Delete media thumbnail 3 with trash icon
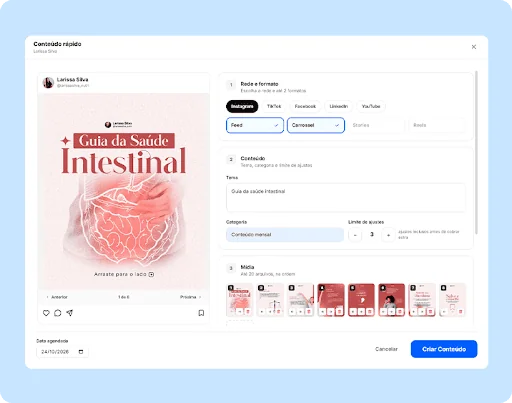The image size is (512, 403). coord(308,311)
